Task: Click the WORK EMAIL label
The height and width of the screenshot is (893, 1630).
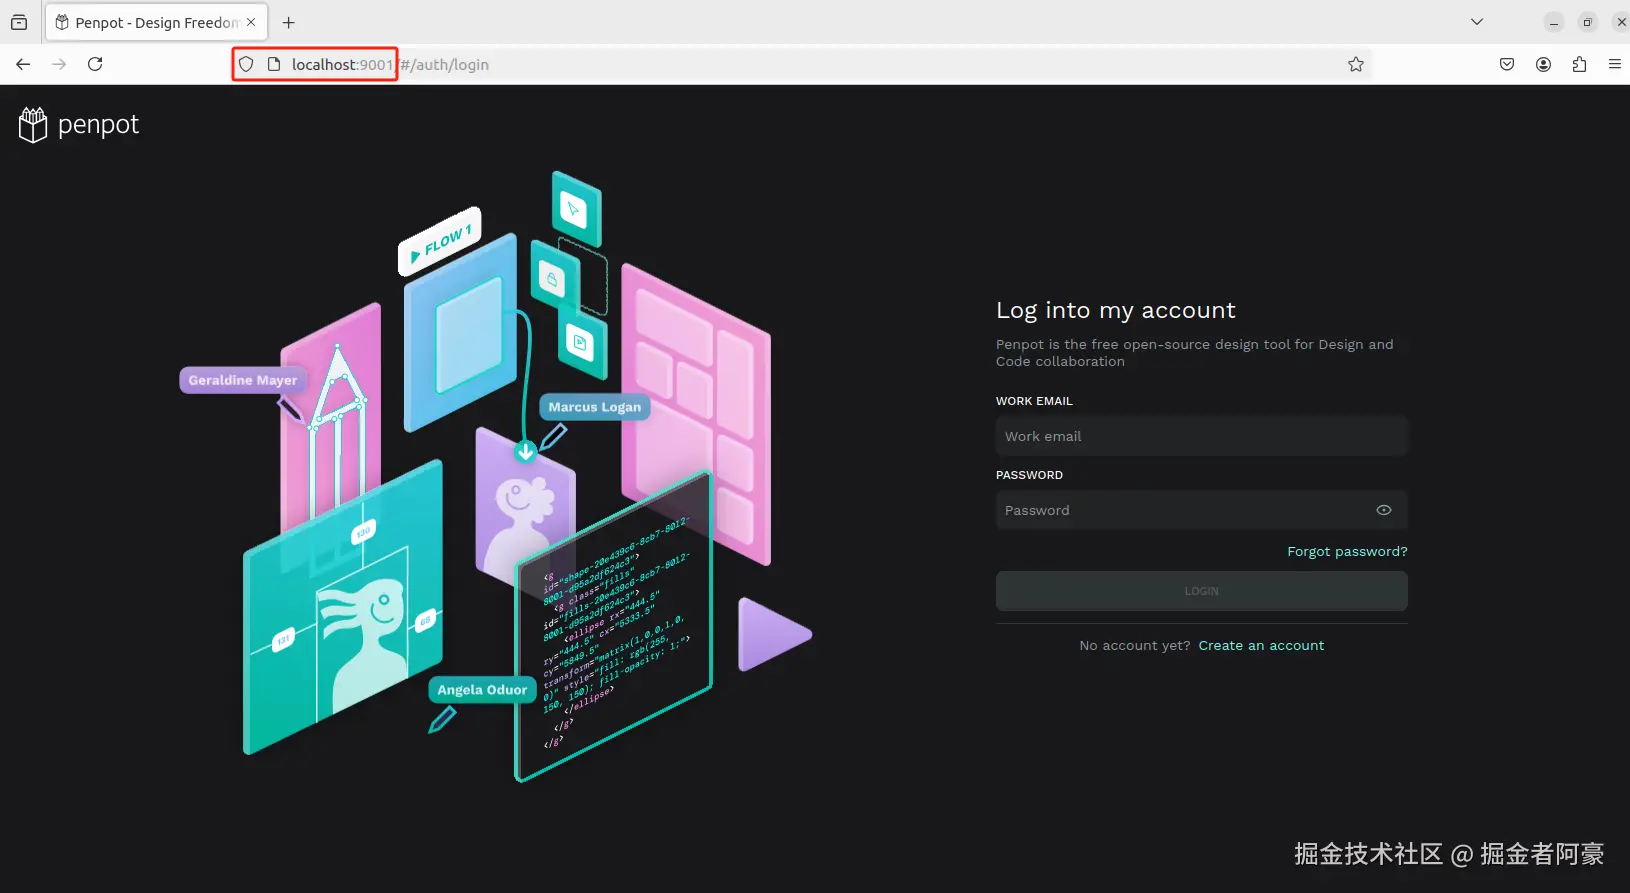Action: (x=1034, y=401)
